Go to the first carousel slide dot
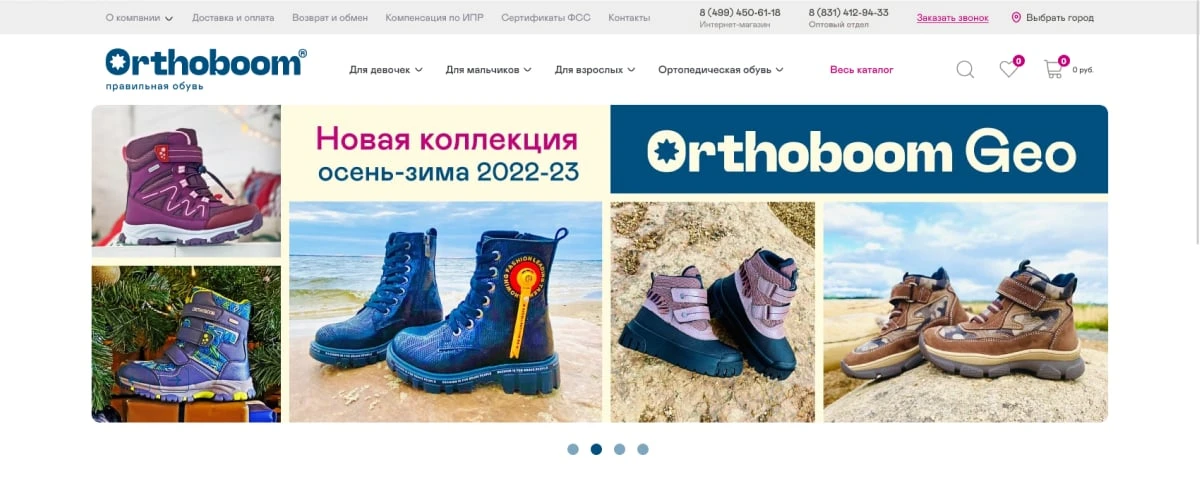The image size is (1200, 485). (x=573, y=449)
